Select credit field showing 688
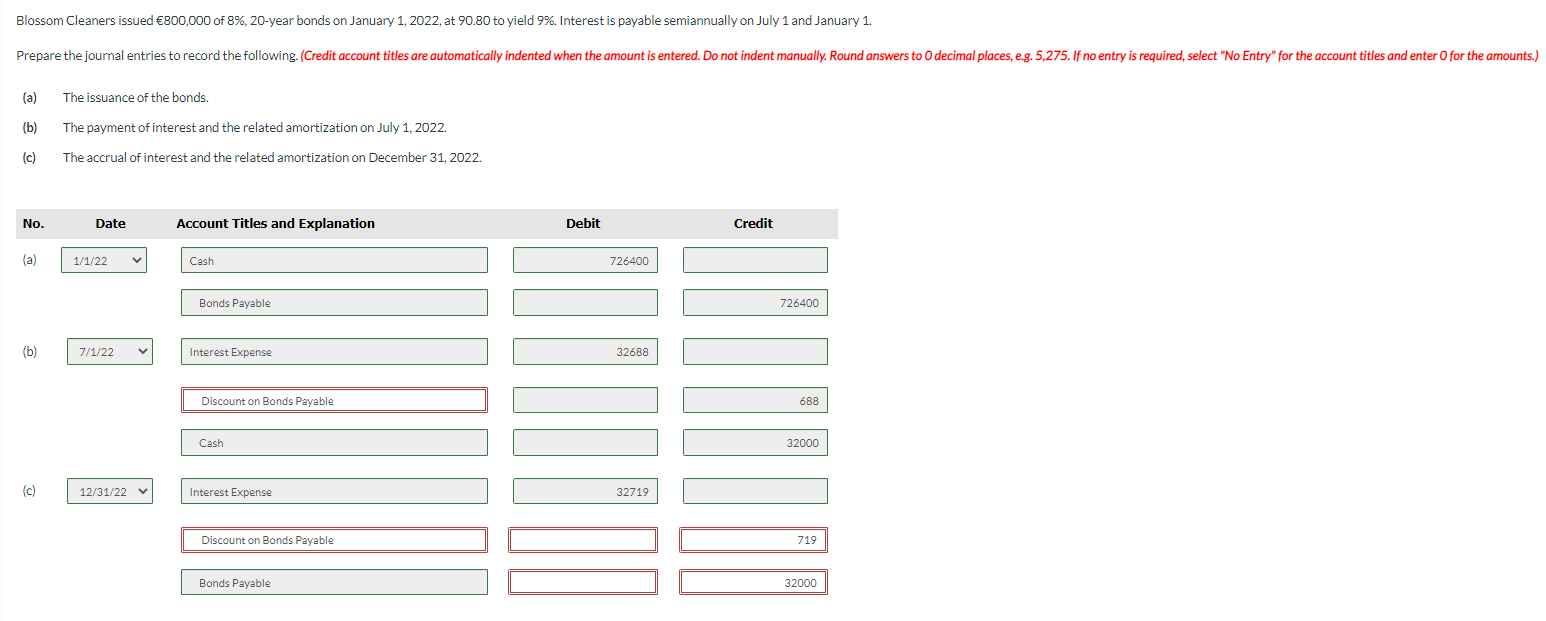This screenshot has width=1546, height=621. pos(755,400)
